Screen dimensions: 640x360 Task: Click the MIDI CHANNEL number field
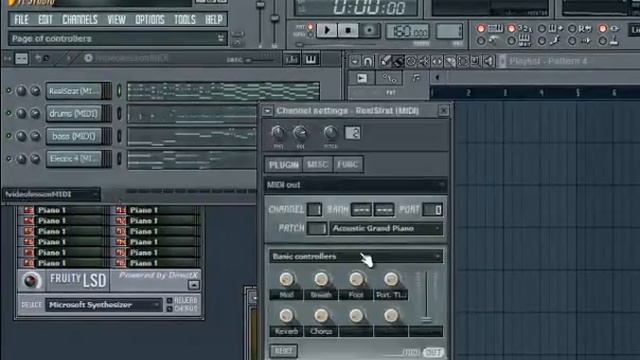click(314, 210)
